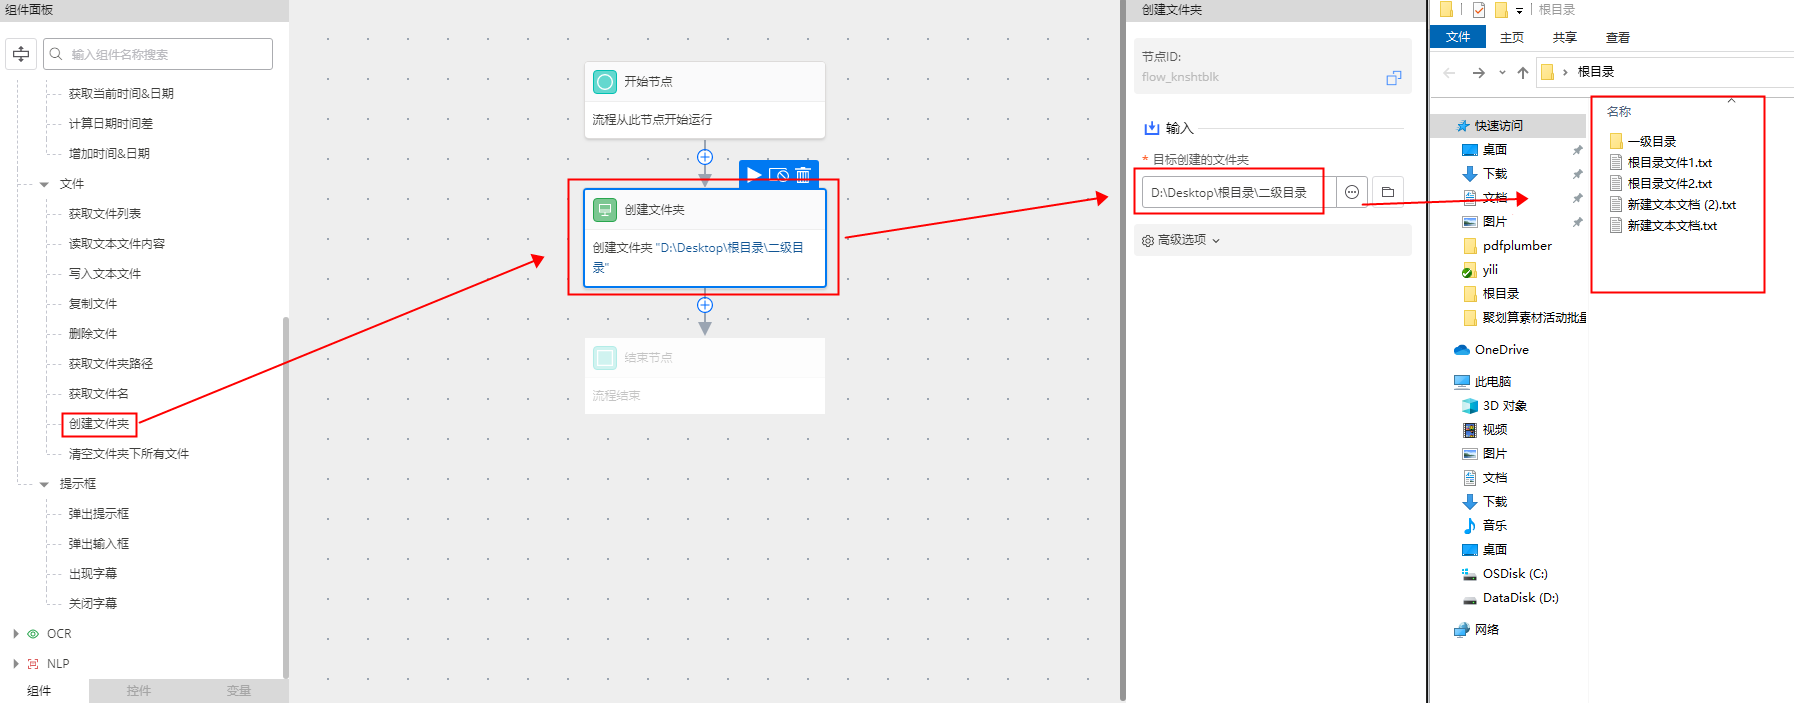Go back in the 根目录 Explorer window
The image size is (1794, 703).
click(x=1449, y=72)
